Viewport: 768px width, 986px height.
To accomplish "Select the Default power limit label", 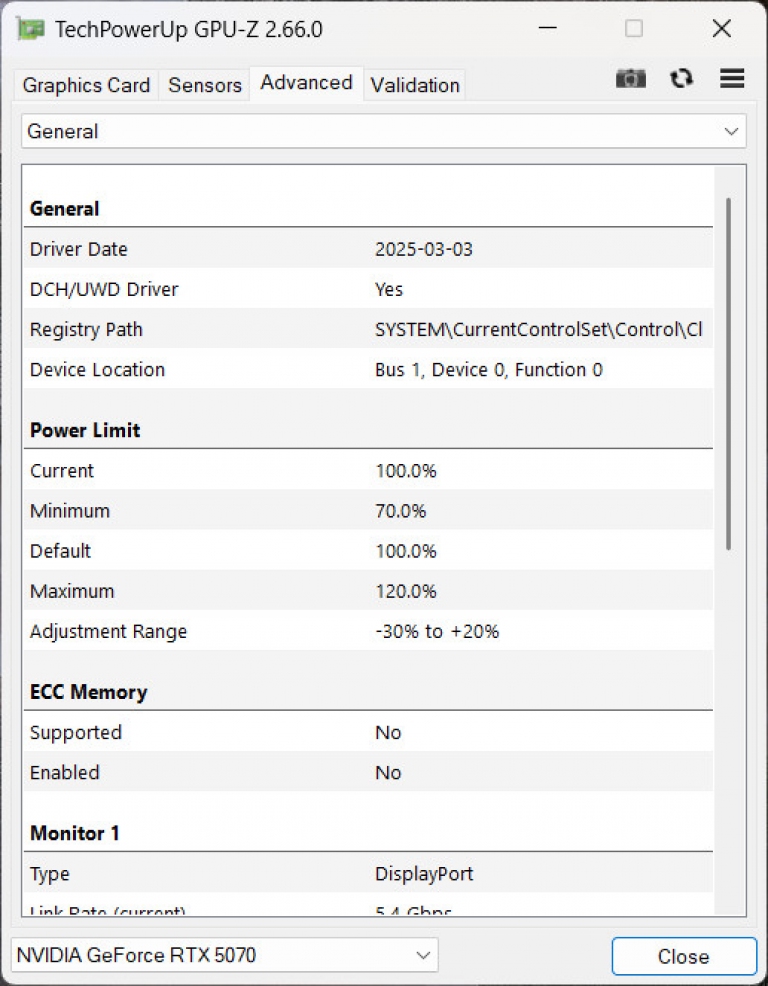I will point(60,551).
